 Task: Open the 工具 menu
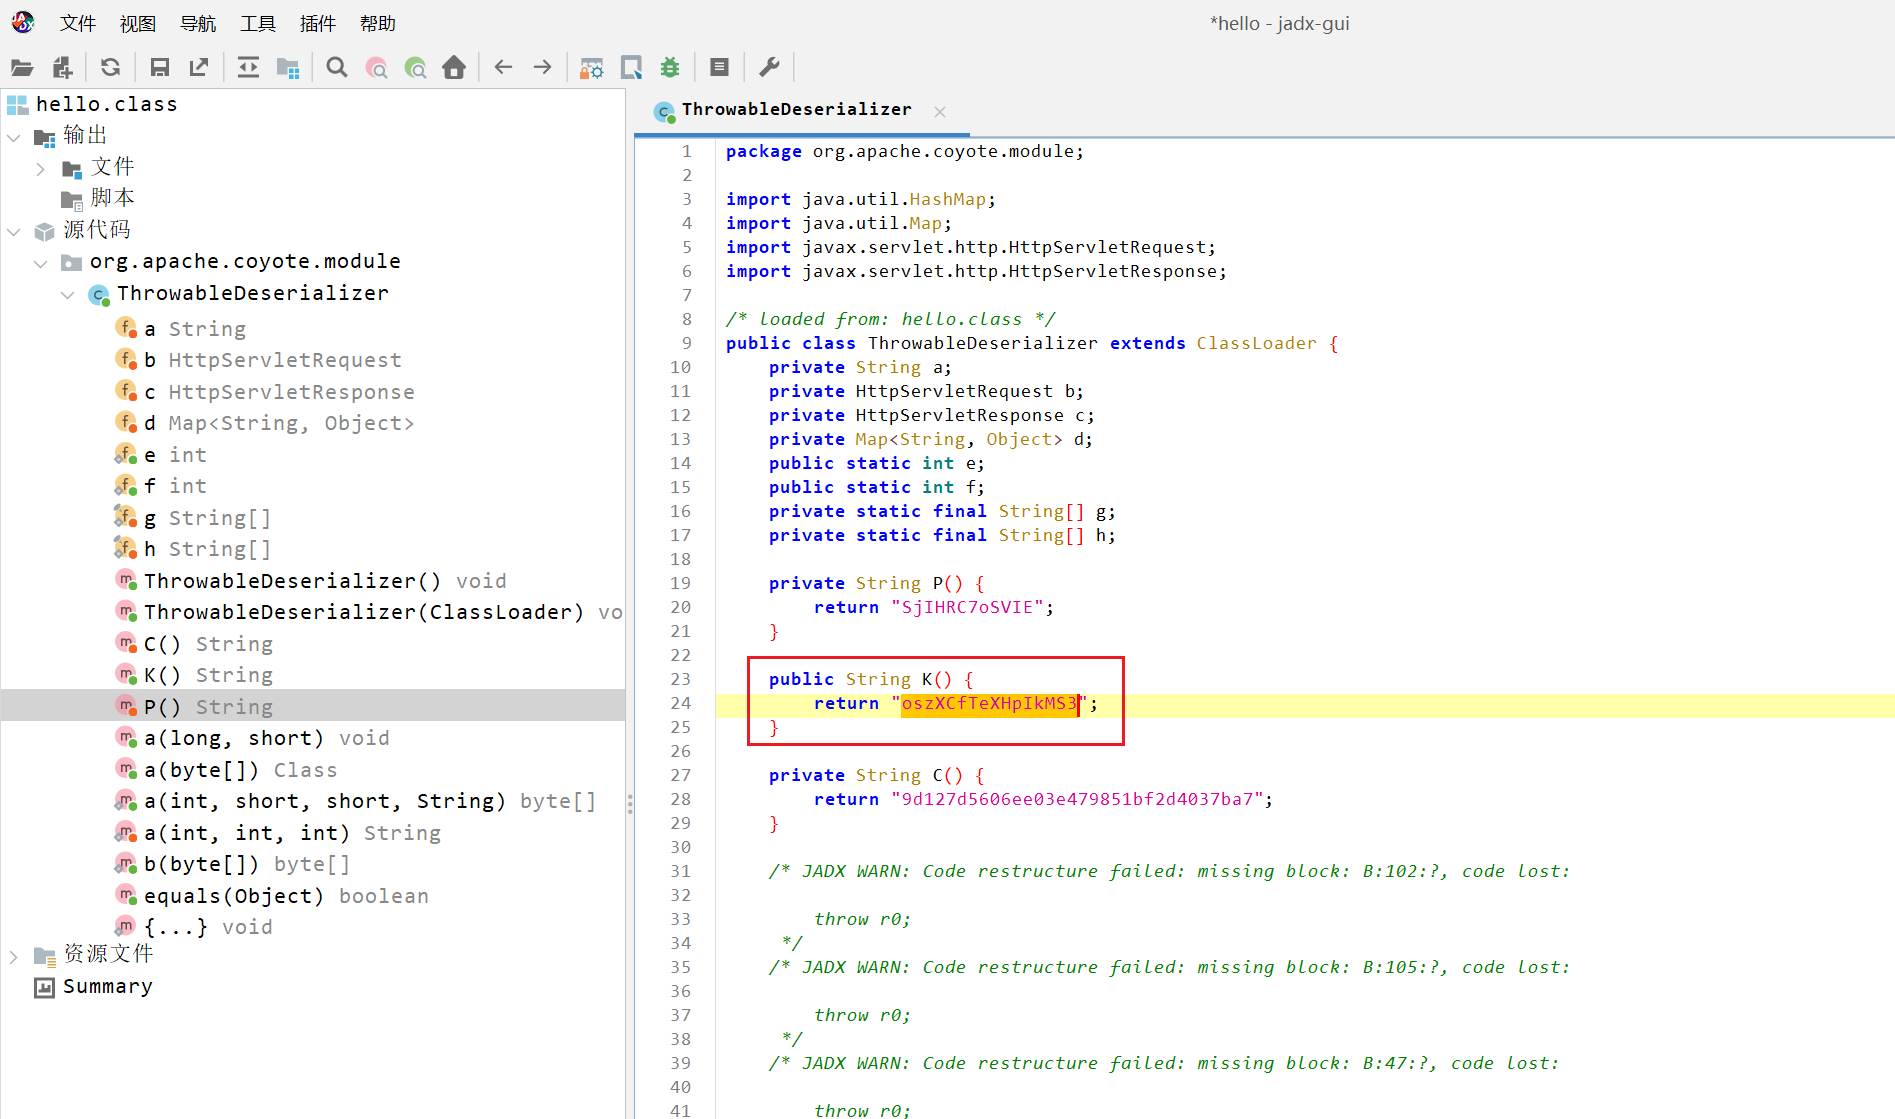[258, 23]
